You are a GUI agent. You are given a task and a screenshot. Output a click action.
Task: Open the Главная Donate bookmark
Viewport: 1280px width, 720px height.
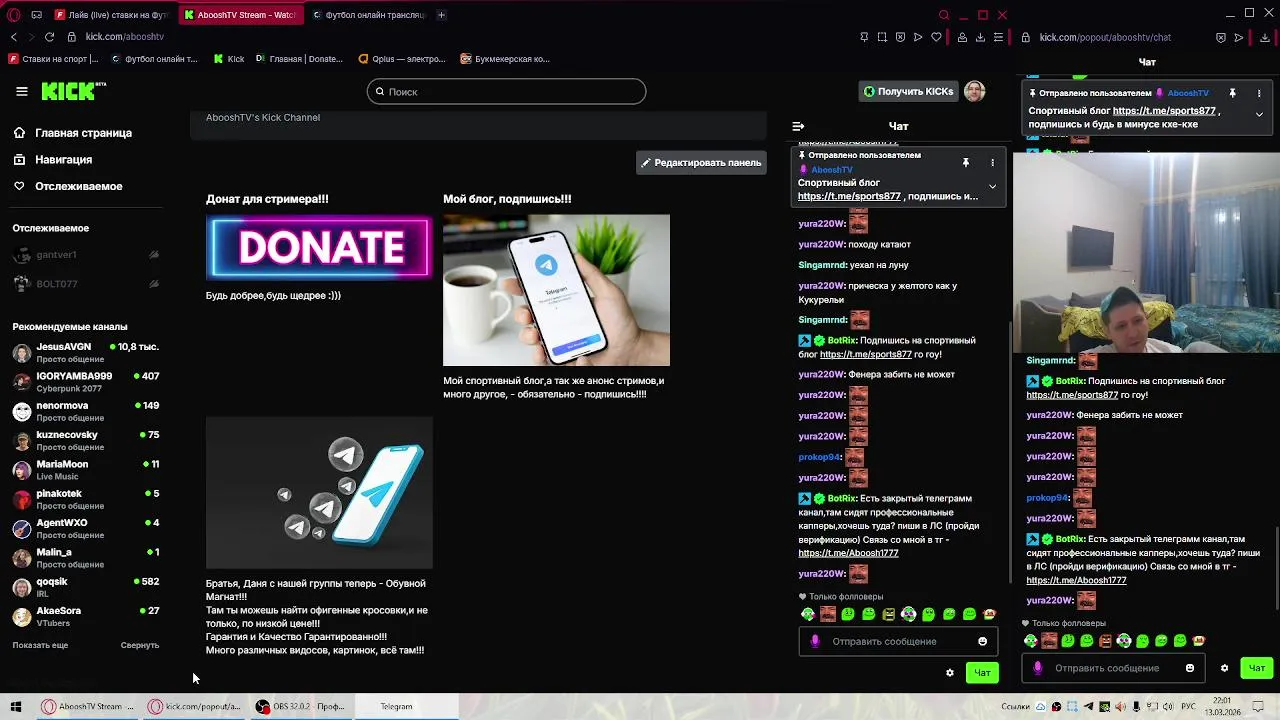299,59
